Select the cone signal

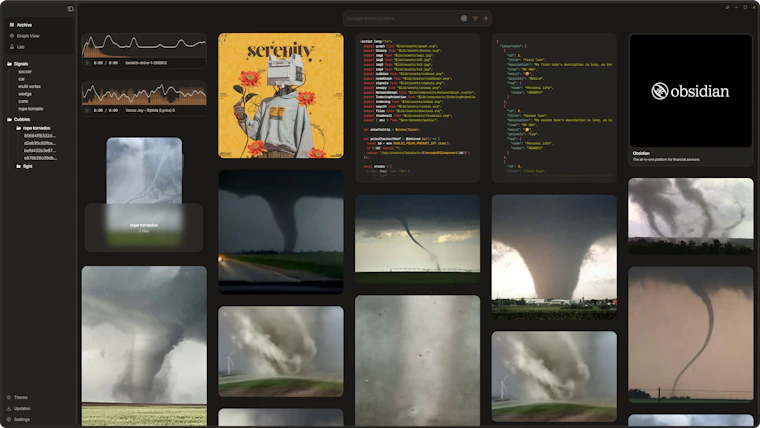[x=23, y=101]
